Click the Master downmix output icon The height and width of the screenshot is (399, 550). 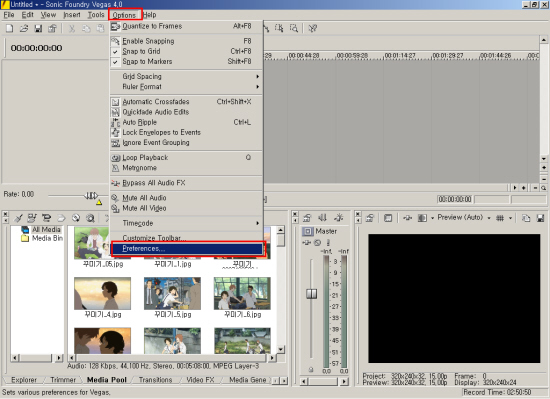[322, 218]
